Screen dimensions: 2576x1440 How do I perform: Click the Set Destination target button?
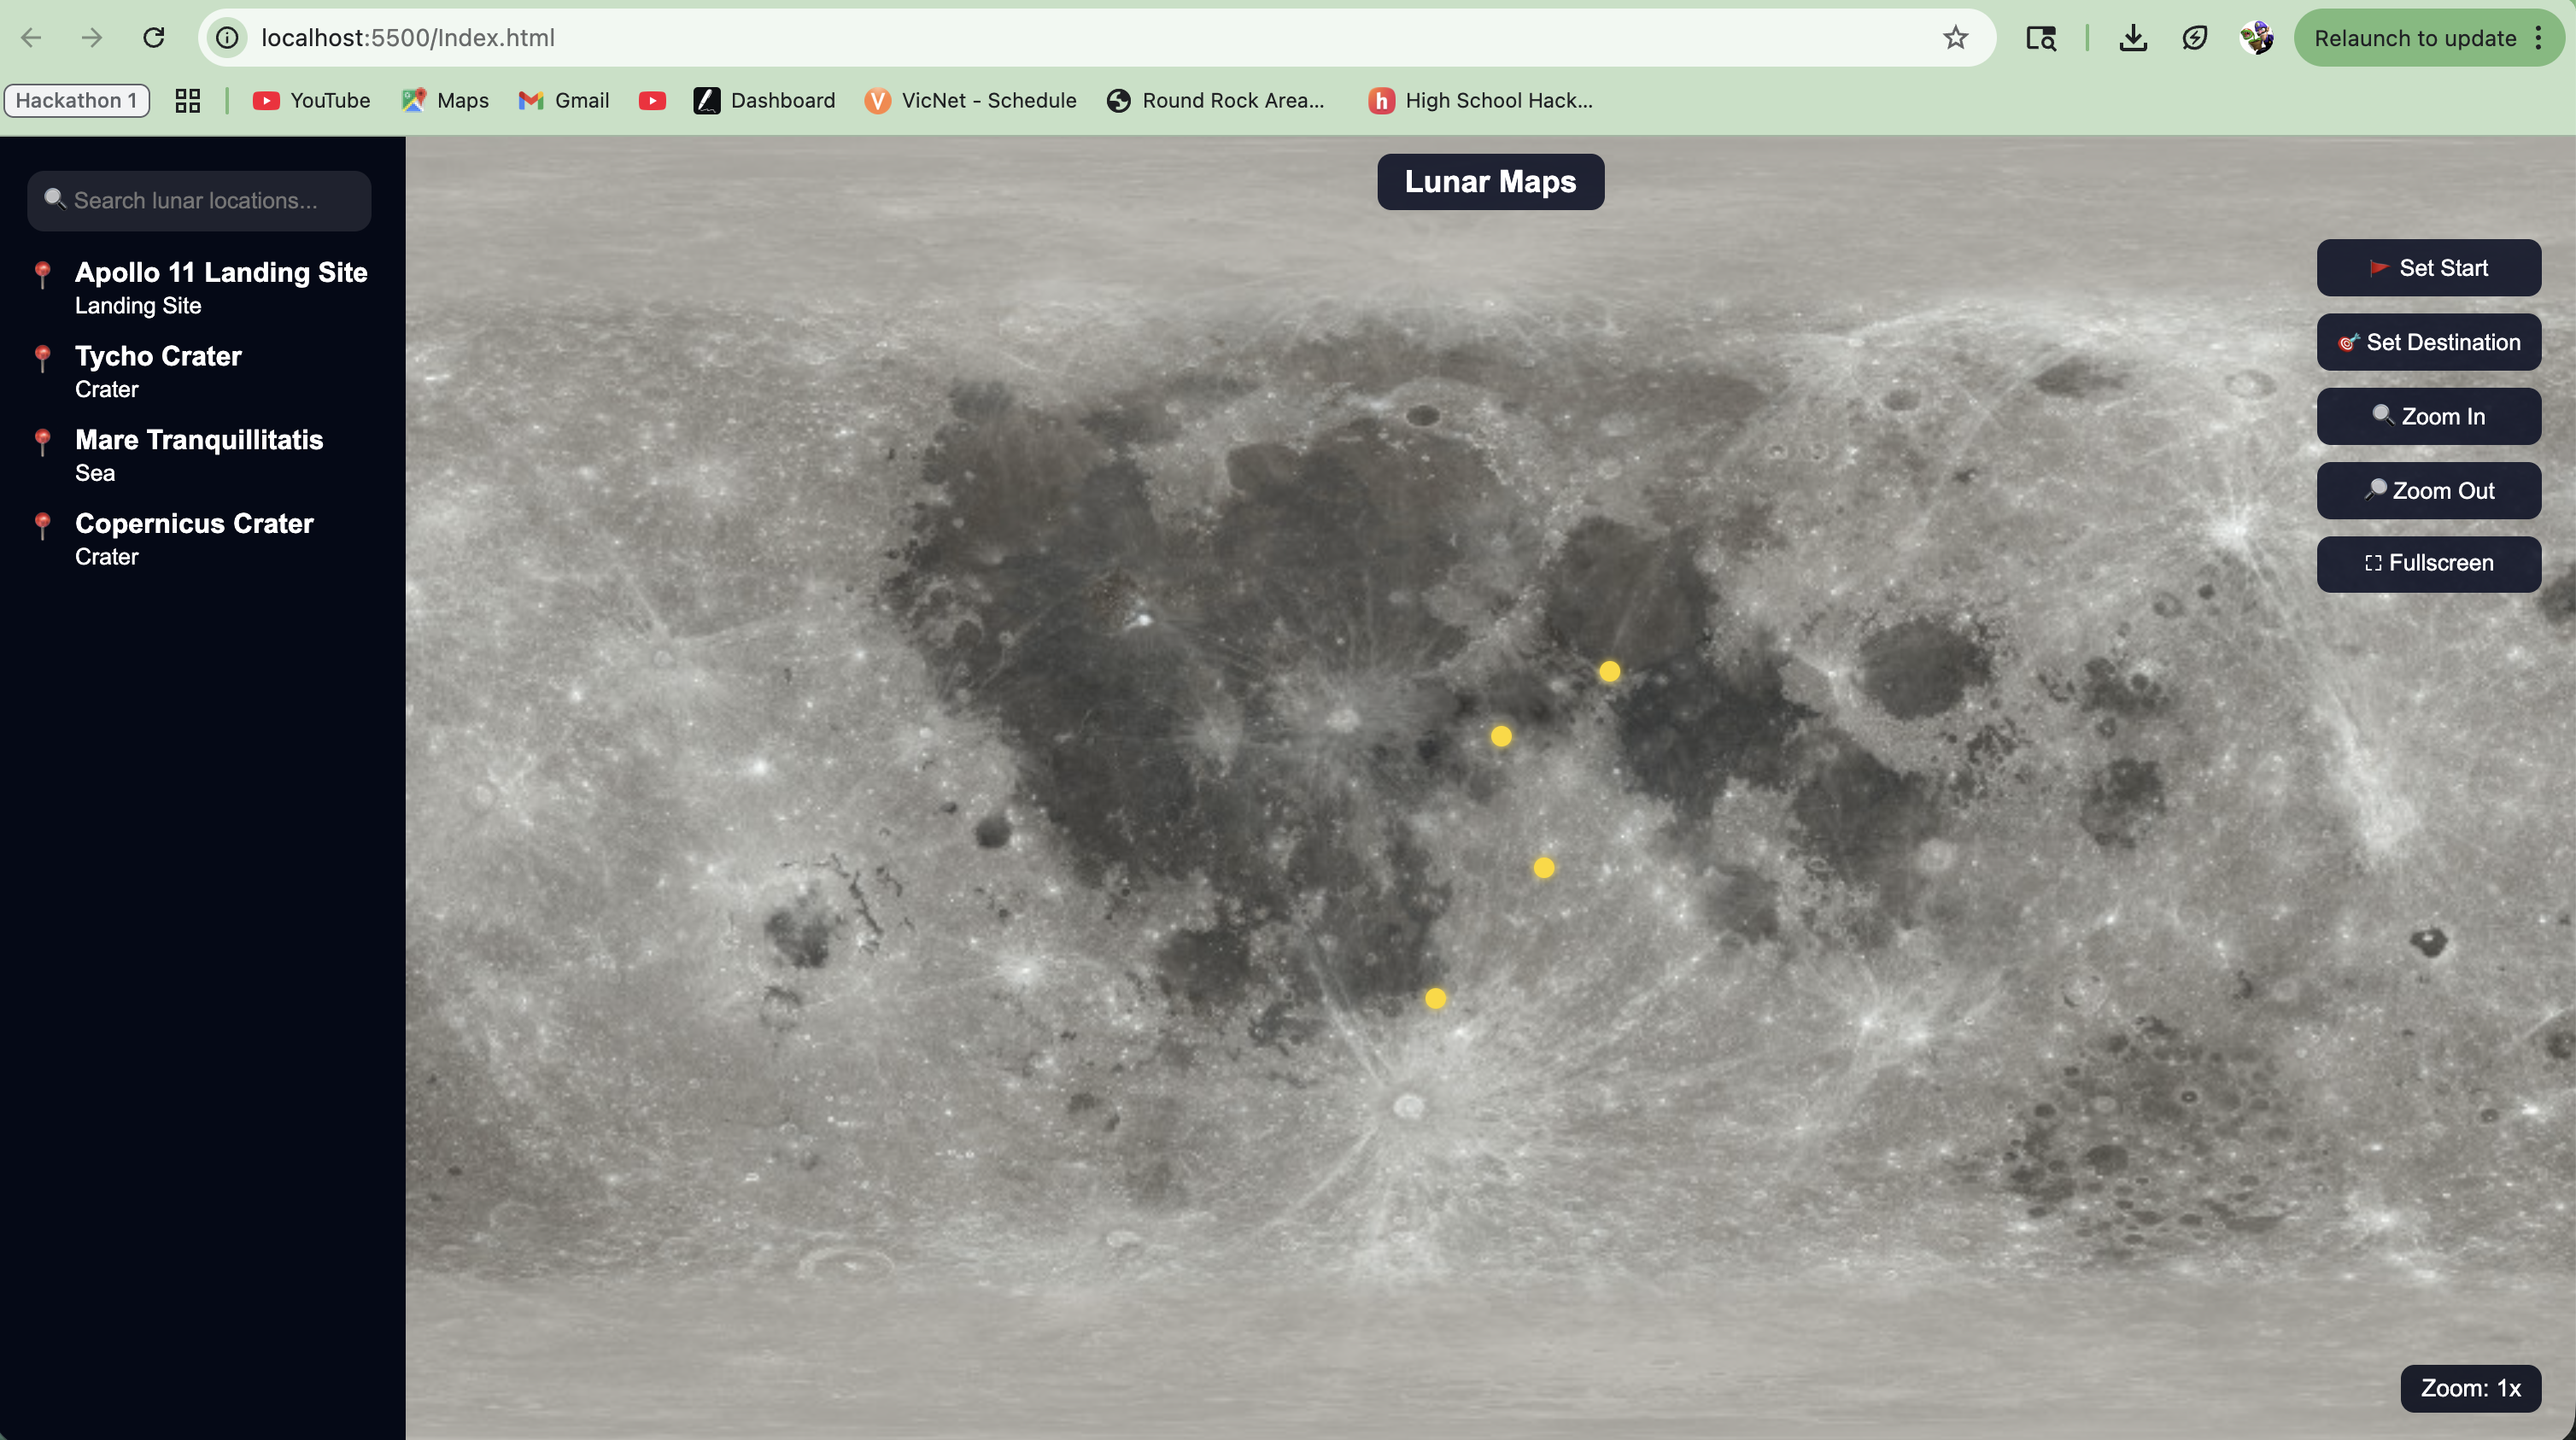tap(2428, 342)
